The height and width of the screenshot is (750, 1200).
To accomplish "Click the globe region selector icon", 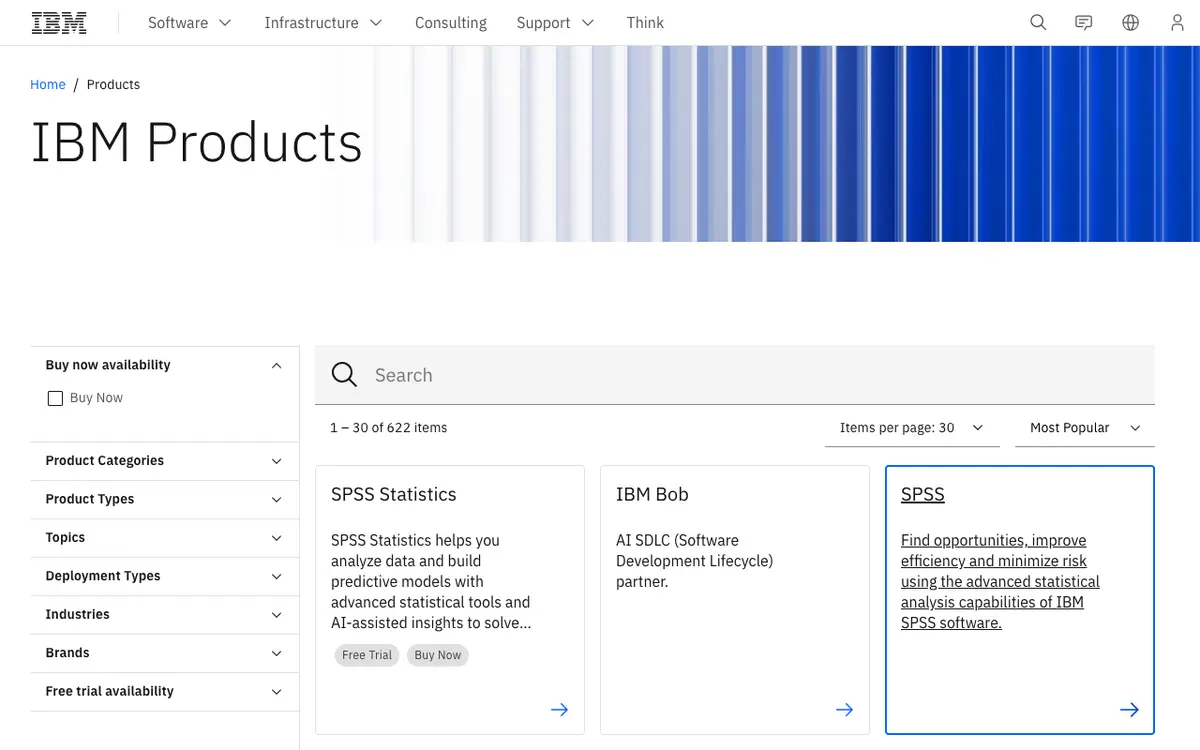I will (x=1131, y=22).
